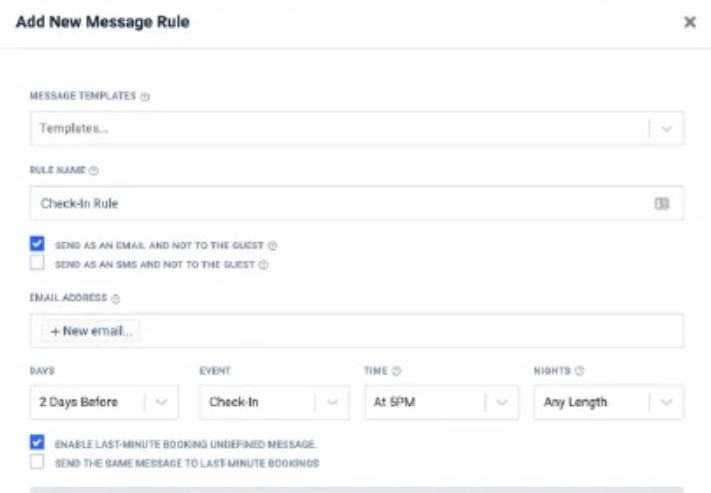Viewport: 711px width, 493px height.
Task: Close the Add New Message Rule dialog
Action: tap(690, 22)
